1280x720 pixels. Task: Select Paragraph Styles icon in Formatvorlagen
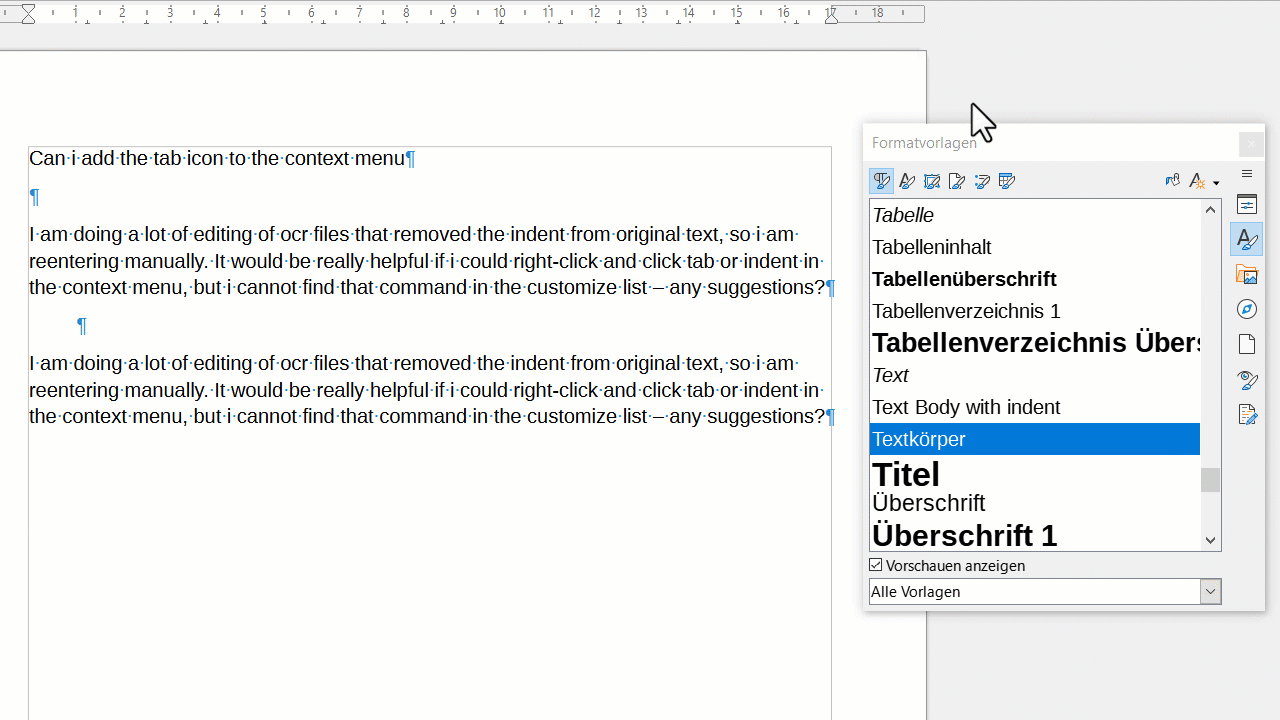pos(881,181)
